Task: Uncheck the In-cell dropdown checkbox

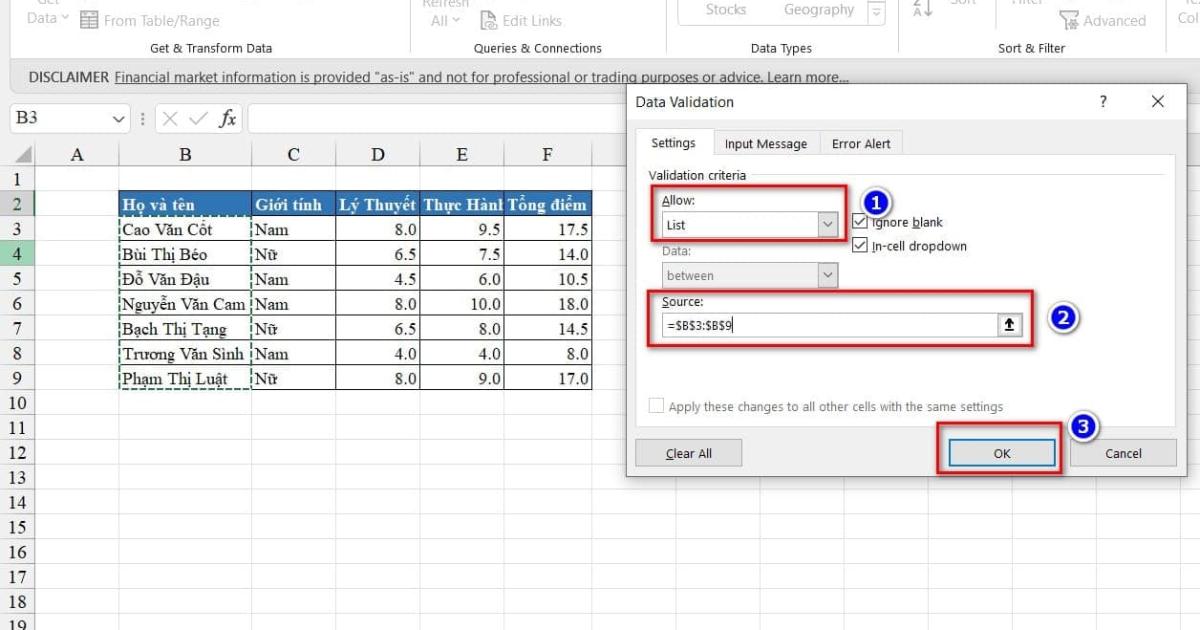Action: [x=860, y=246]
